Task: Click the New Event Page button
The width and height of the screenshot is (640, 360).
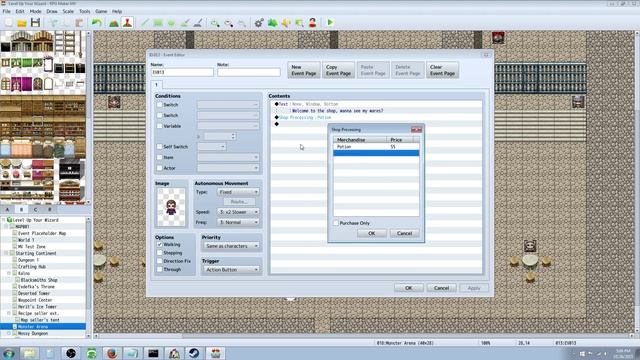Action: [304, 70]
